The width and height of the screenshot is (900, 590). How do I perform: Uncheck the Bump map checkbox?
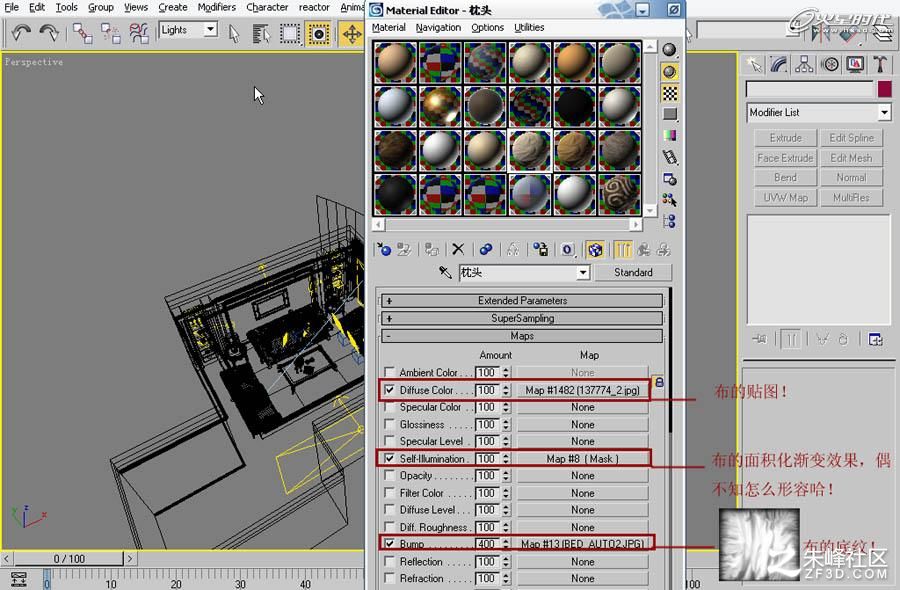coord(390,543)
